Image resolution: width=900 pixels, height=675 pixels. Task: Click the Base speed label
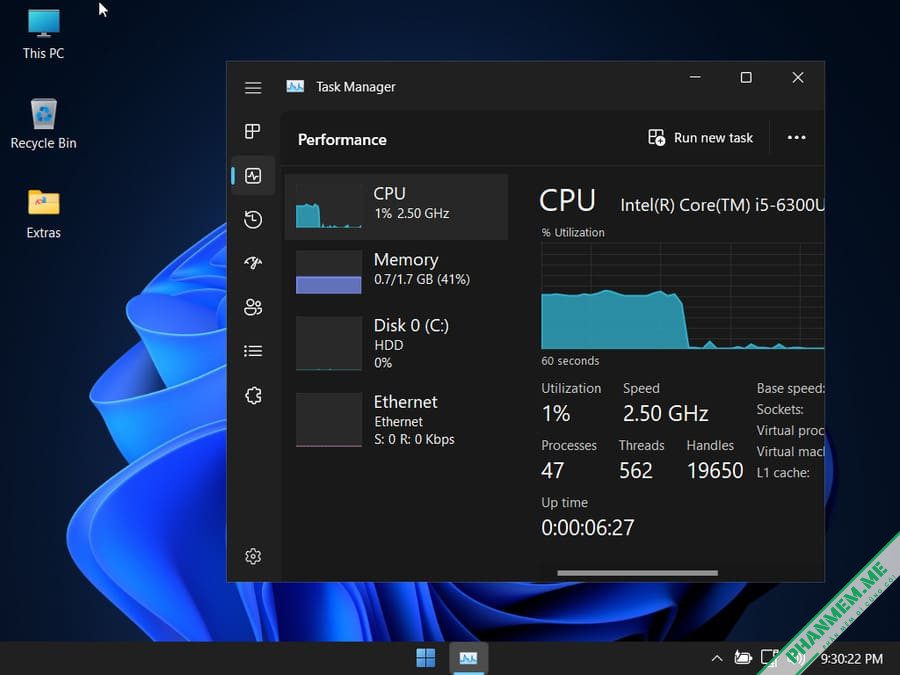click(790, 388)
